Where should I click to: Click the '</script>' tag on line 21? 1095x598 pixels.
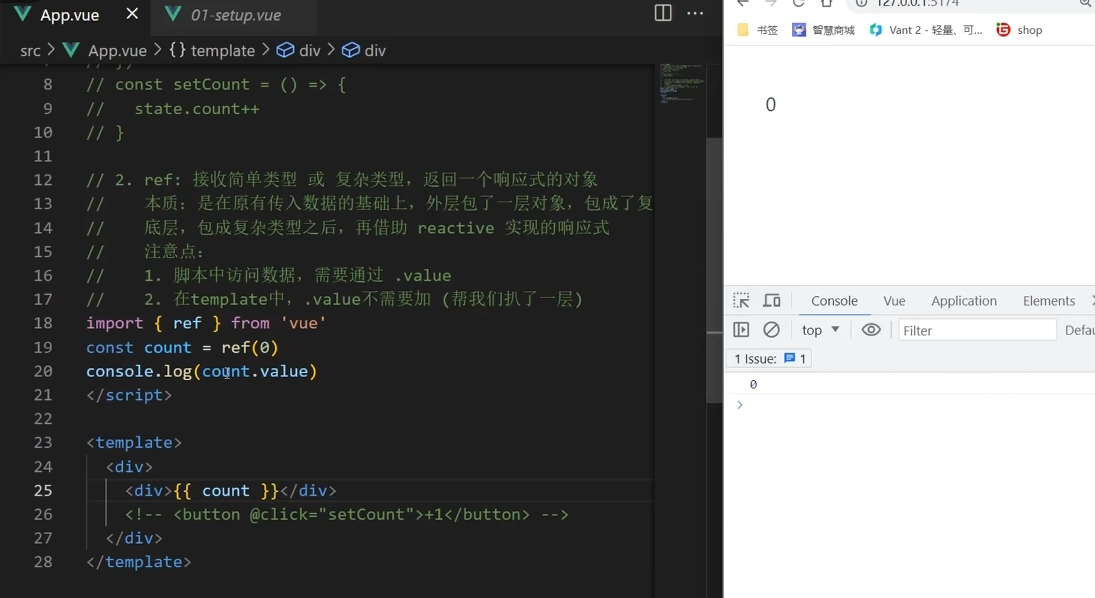point(129,395)
